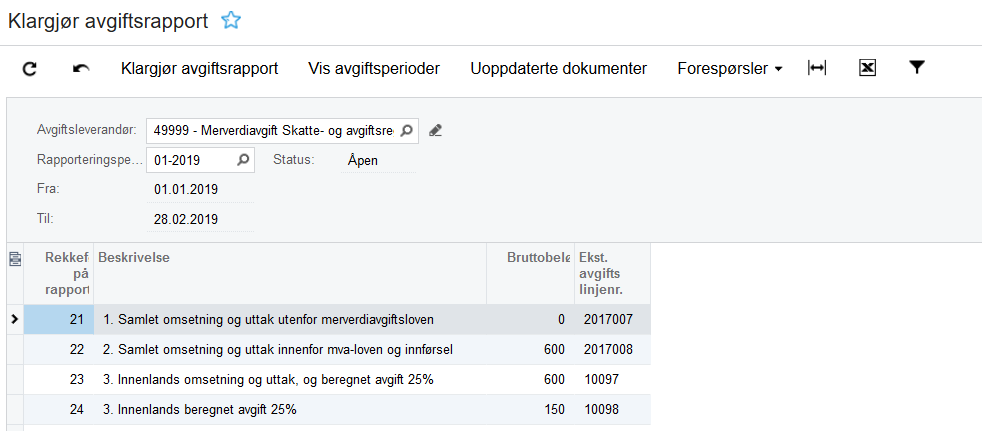Click Klargjør avgiftsrapport toolbar button
The image size is (982, 431).
[199, 69]
